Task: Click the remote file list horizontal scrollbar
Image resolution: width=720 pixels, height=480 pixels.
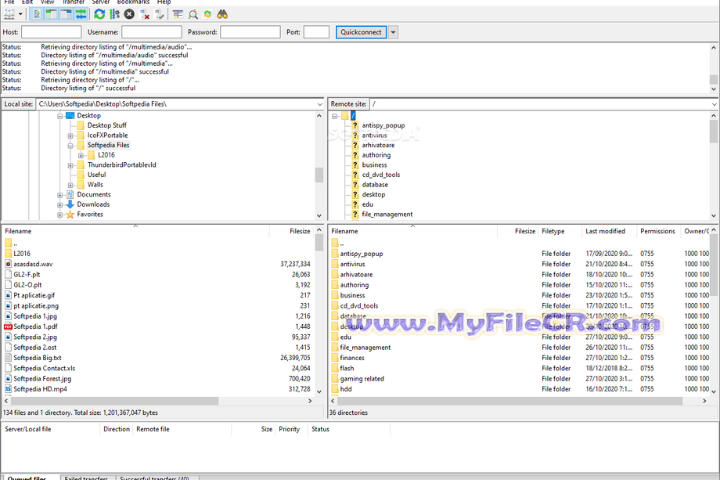Action: pyautogui.click(x=510, y=401)
